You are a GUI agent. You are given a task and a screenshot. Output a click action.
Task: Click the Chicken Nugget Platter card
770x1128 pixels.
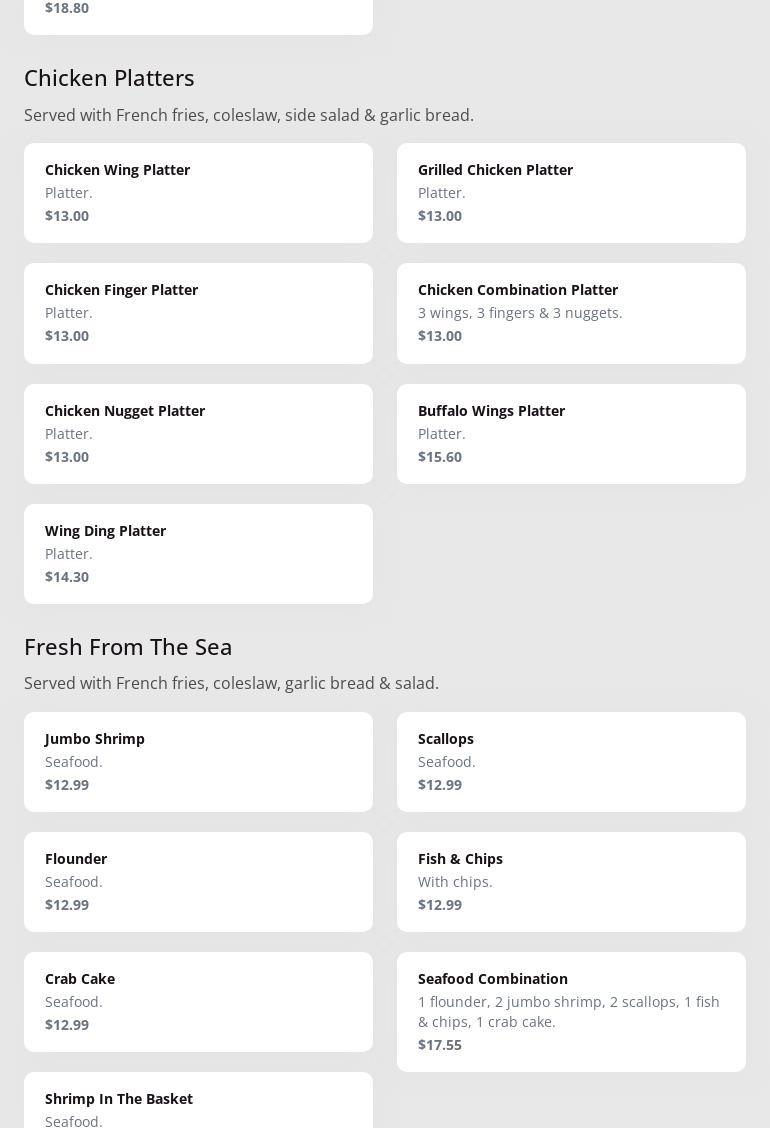tap(198, 433)
